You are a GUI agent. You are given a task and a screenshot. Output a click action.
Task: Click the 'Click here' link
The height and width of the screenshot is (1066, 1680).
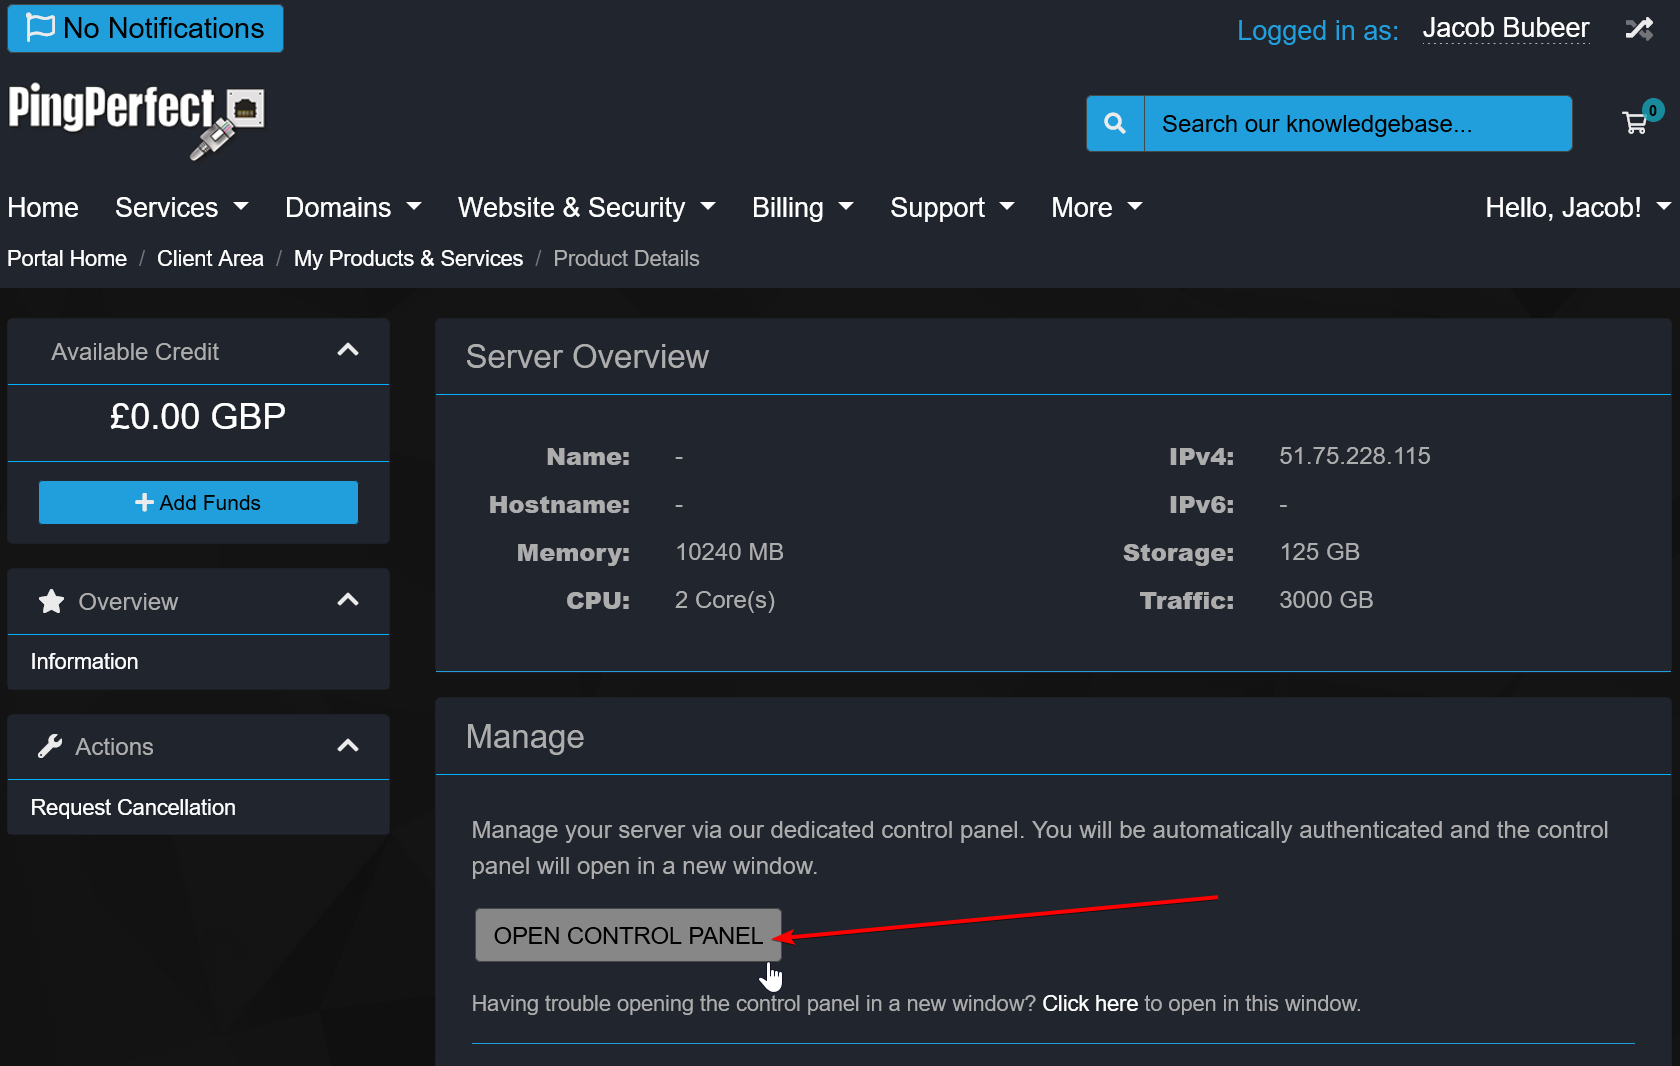pos(1089,1004)
